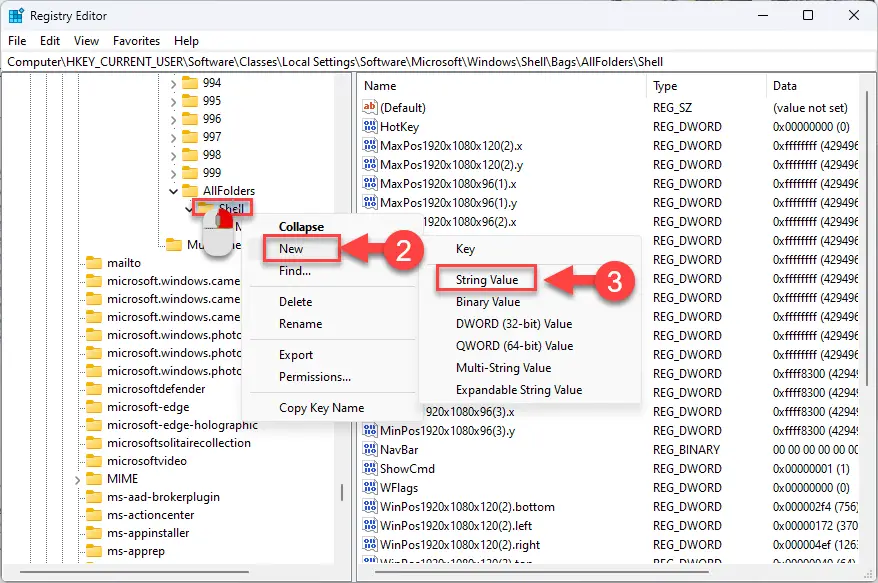878x583 pixels.
Task: Expand the 999 key chevron
Action: click(x=173, y=173)
